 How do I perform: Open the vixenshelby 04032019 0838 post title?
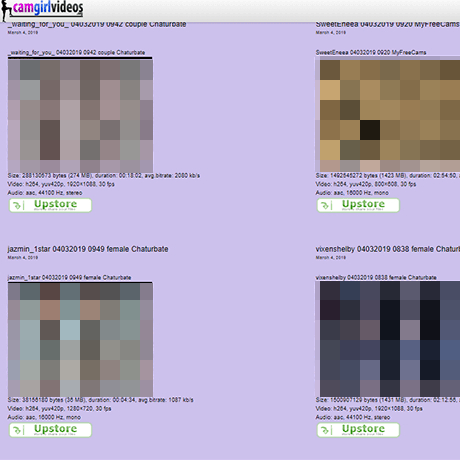pos(388,249)
